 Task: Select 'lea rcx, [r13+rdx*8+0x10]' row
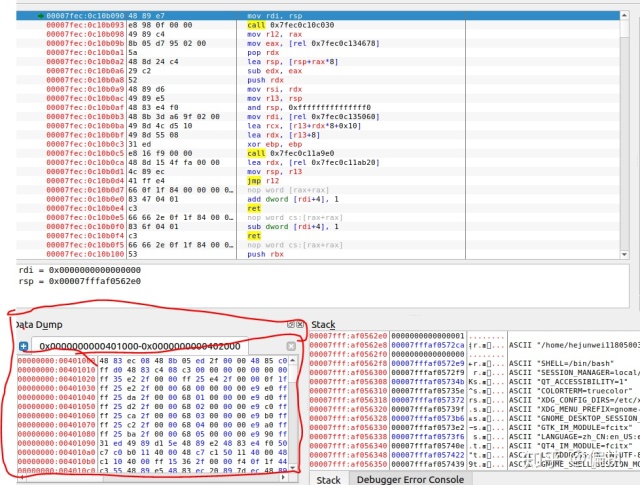point(318,126)
